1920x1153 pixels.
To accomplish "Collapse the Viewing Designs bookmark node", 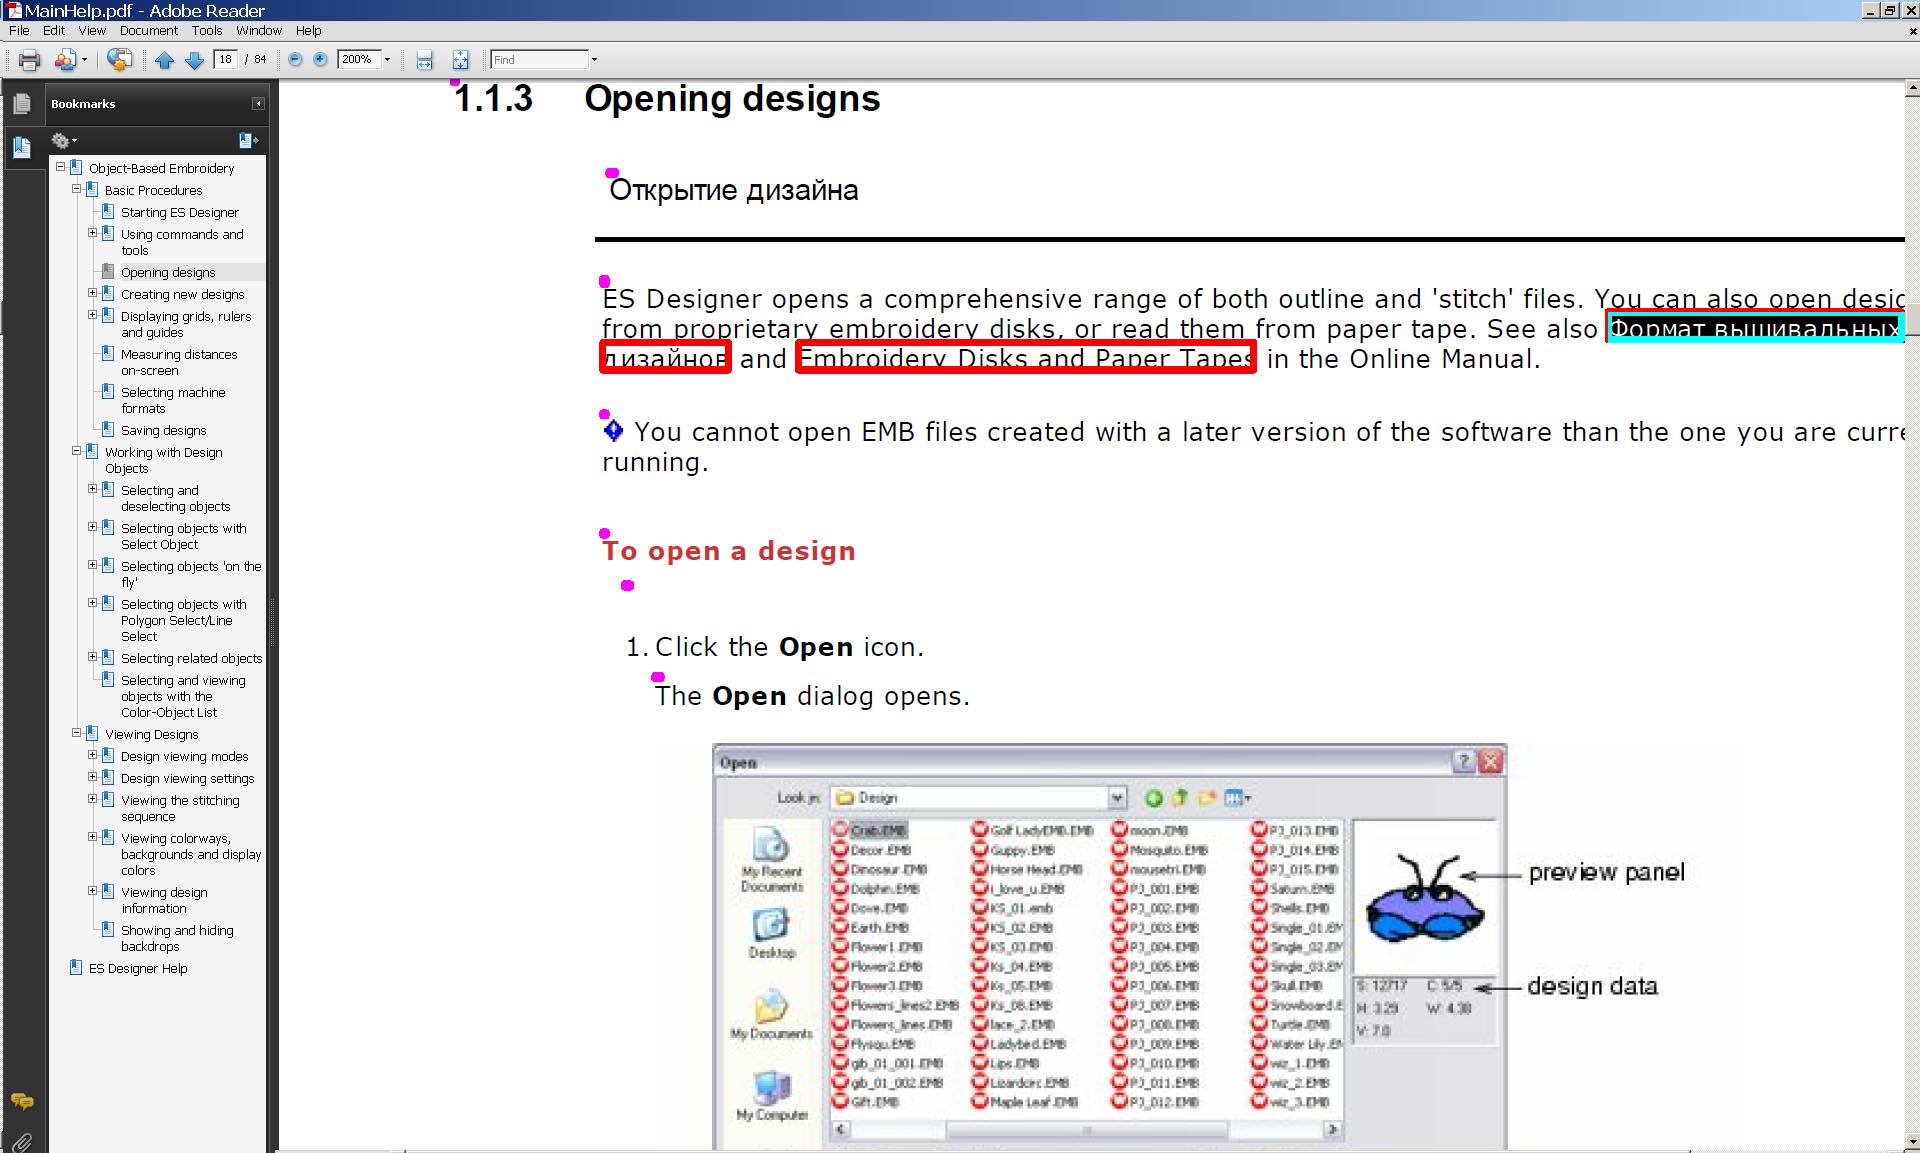I will pyautogui.click(x=76, y=734).
